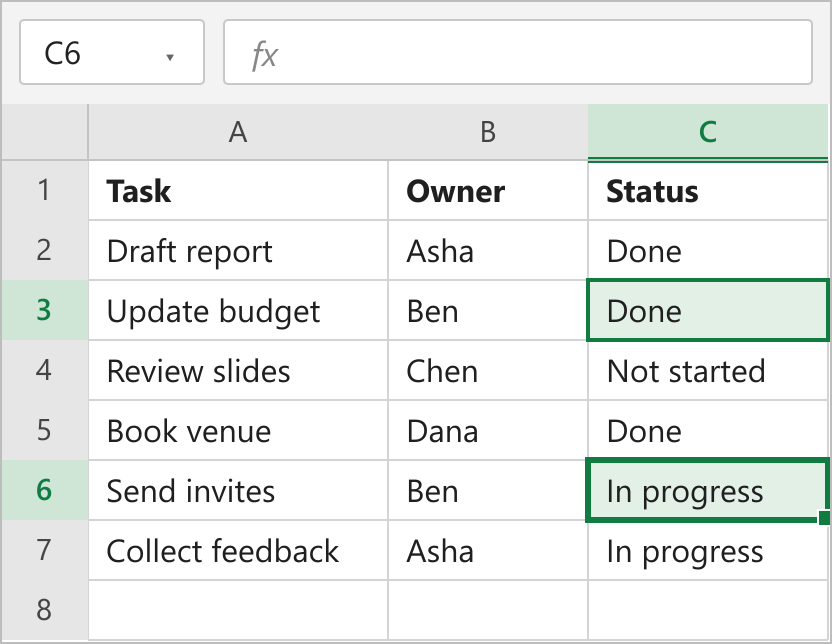Select the Draft report cell
Image resolution: width=832 pixels, height=644 pixels.
pos(238,250)
